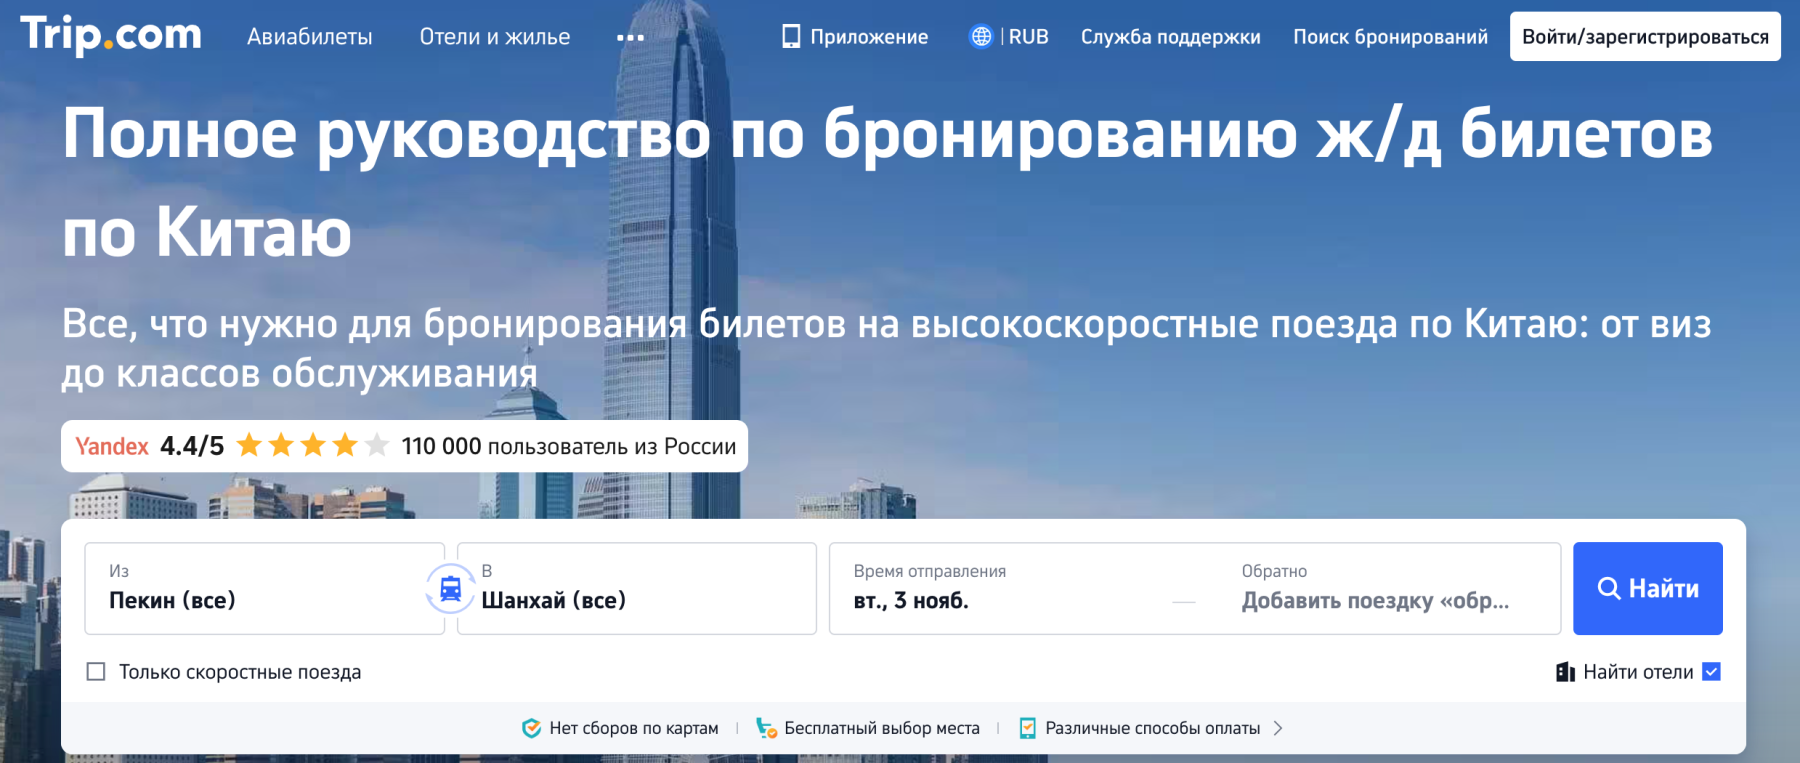1800x763 pixels.
Task: Edit the departure city field Пекин (все)
Action: 264,588
